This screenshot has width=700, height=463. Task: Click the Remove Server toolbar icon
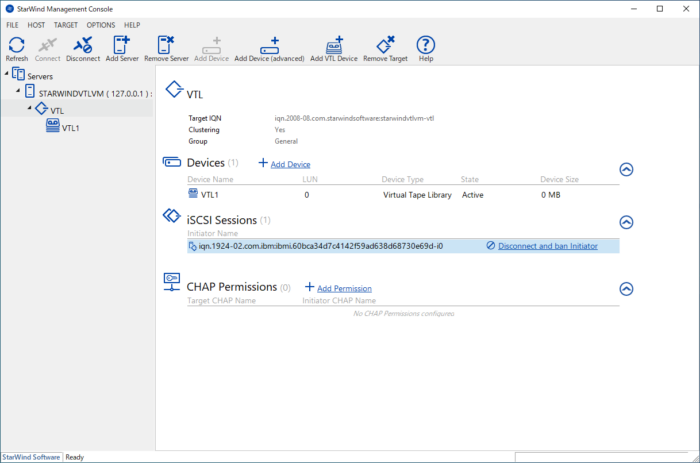coord(166,45)
